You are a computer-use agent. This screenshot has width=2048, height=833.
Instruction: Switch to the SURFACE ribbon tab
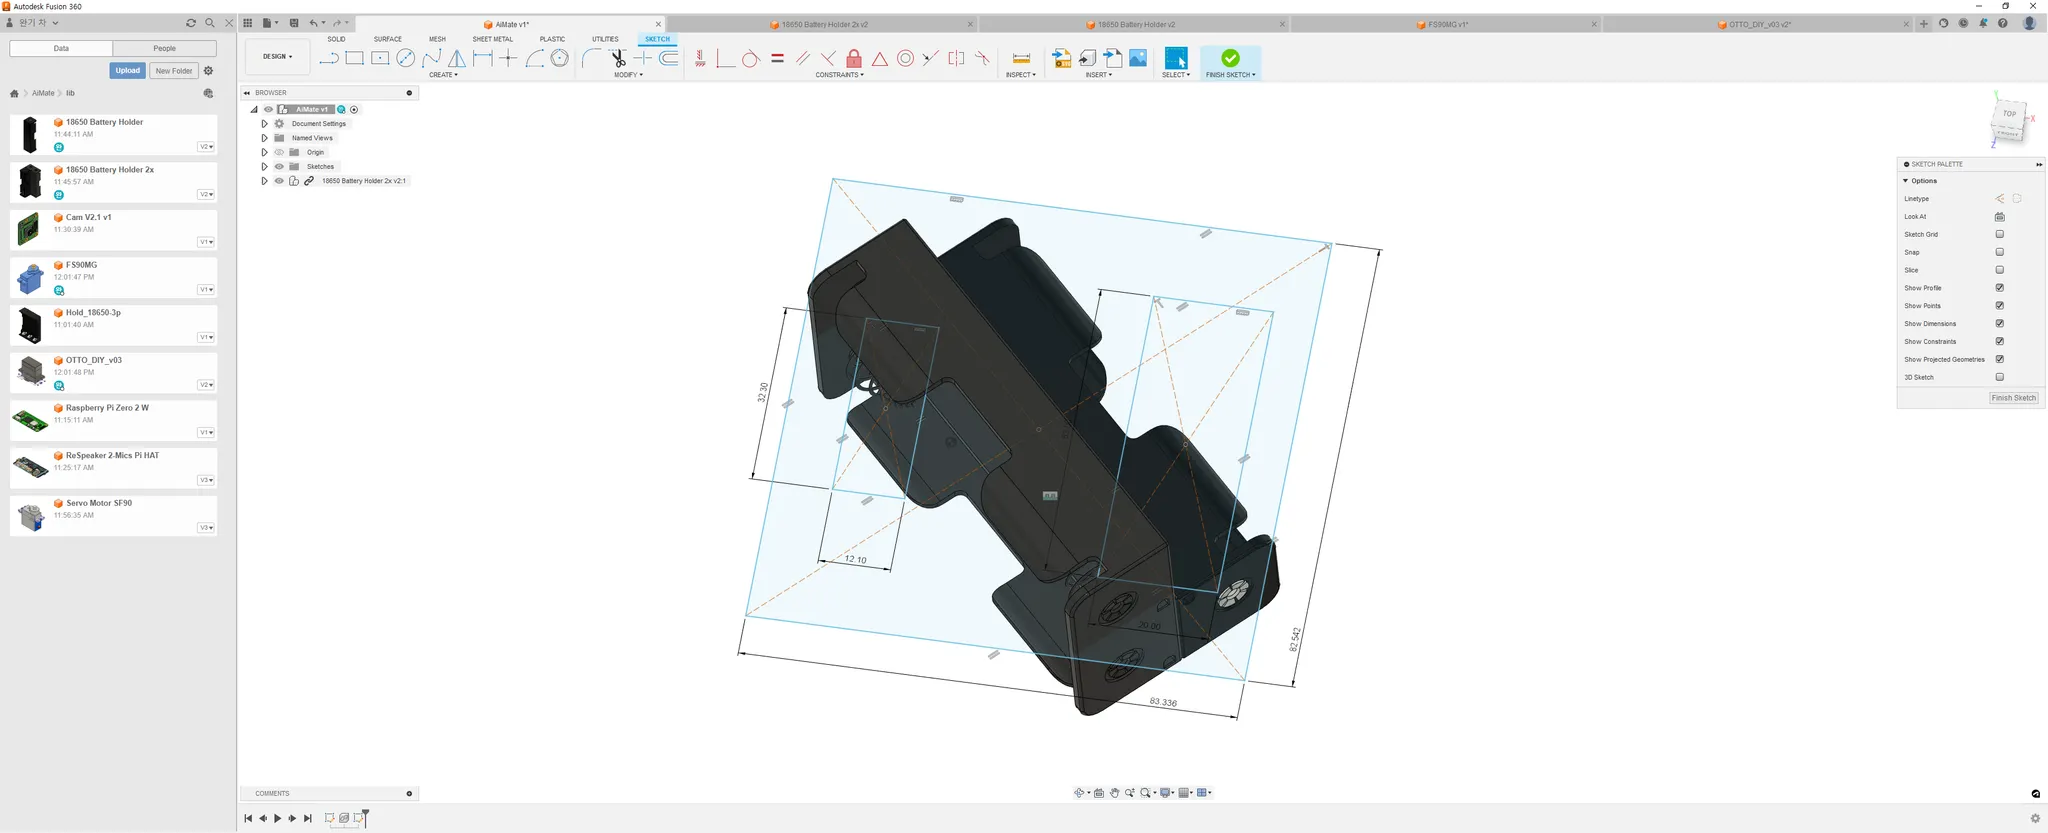click(x=388, y=39)
